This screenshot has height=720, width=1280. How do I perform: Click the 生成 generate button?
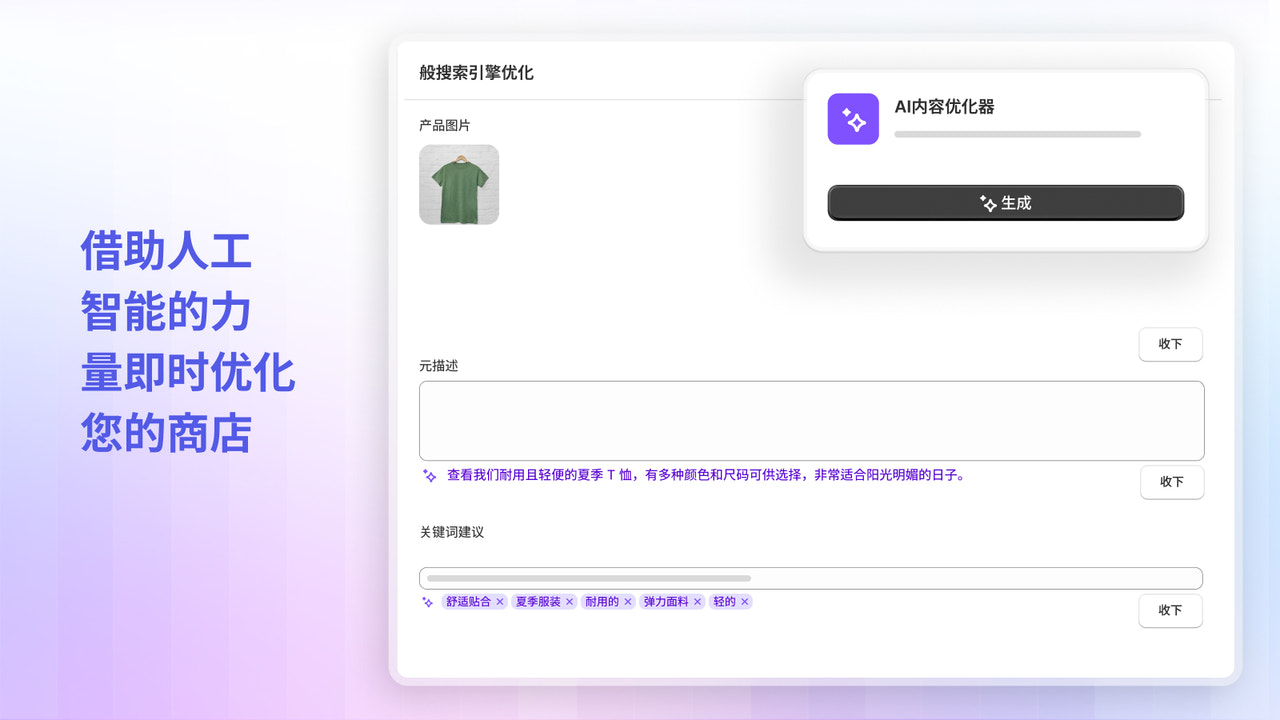point(1005,203)
